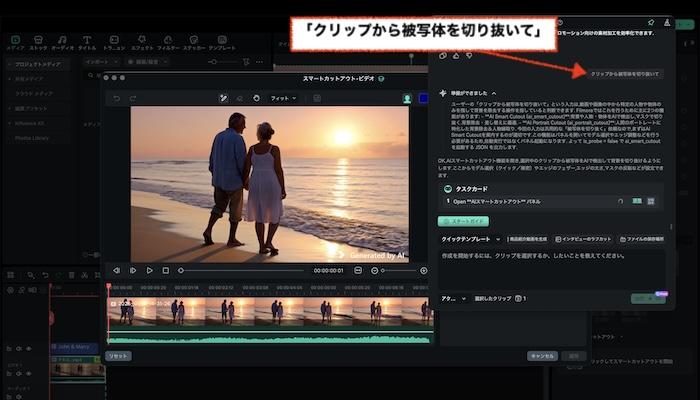Click the cut scissors icon in main timeline toolbar
This screenshot has width=700, height=400.
click(84, 275)
